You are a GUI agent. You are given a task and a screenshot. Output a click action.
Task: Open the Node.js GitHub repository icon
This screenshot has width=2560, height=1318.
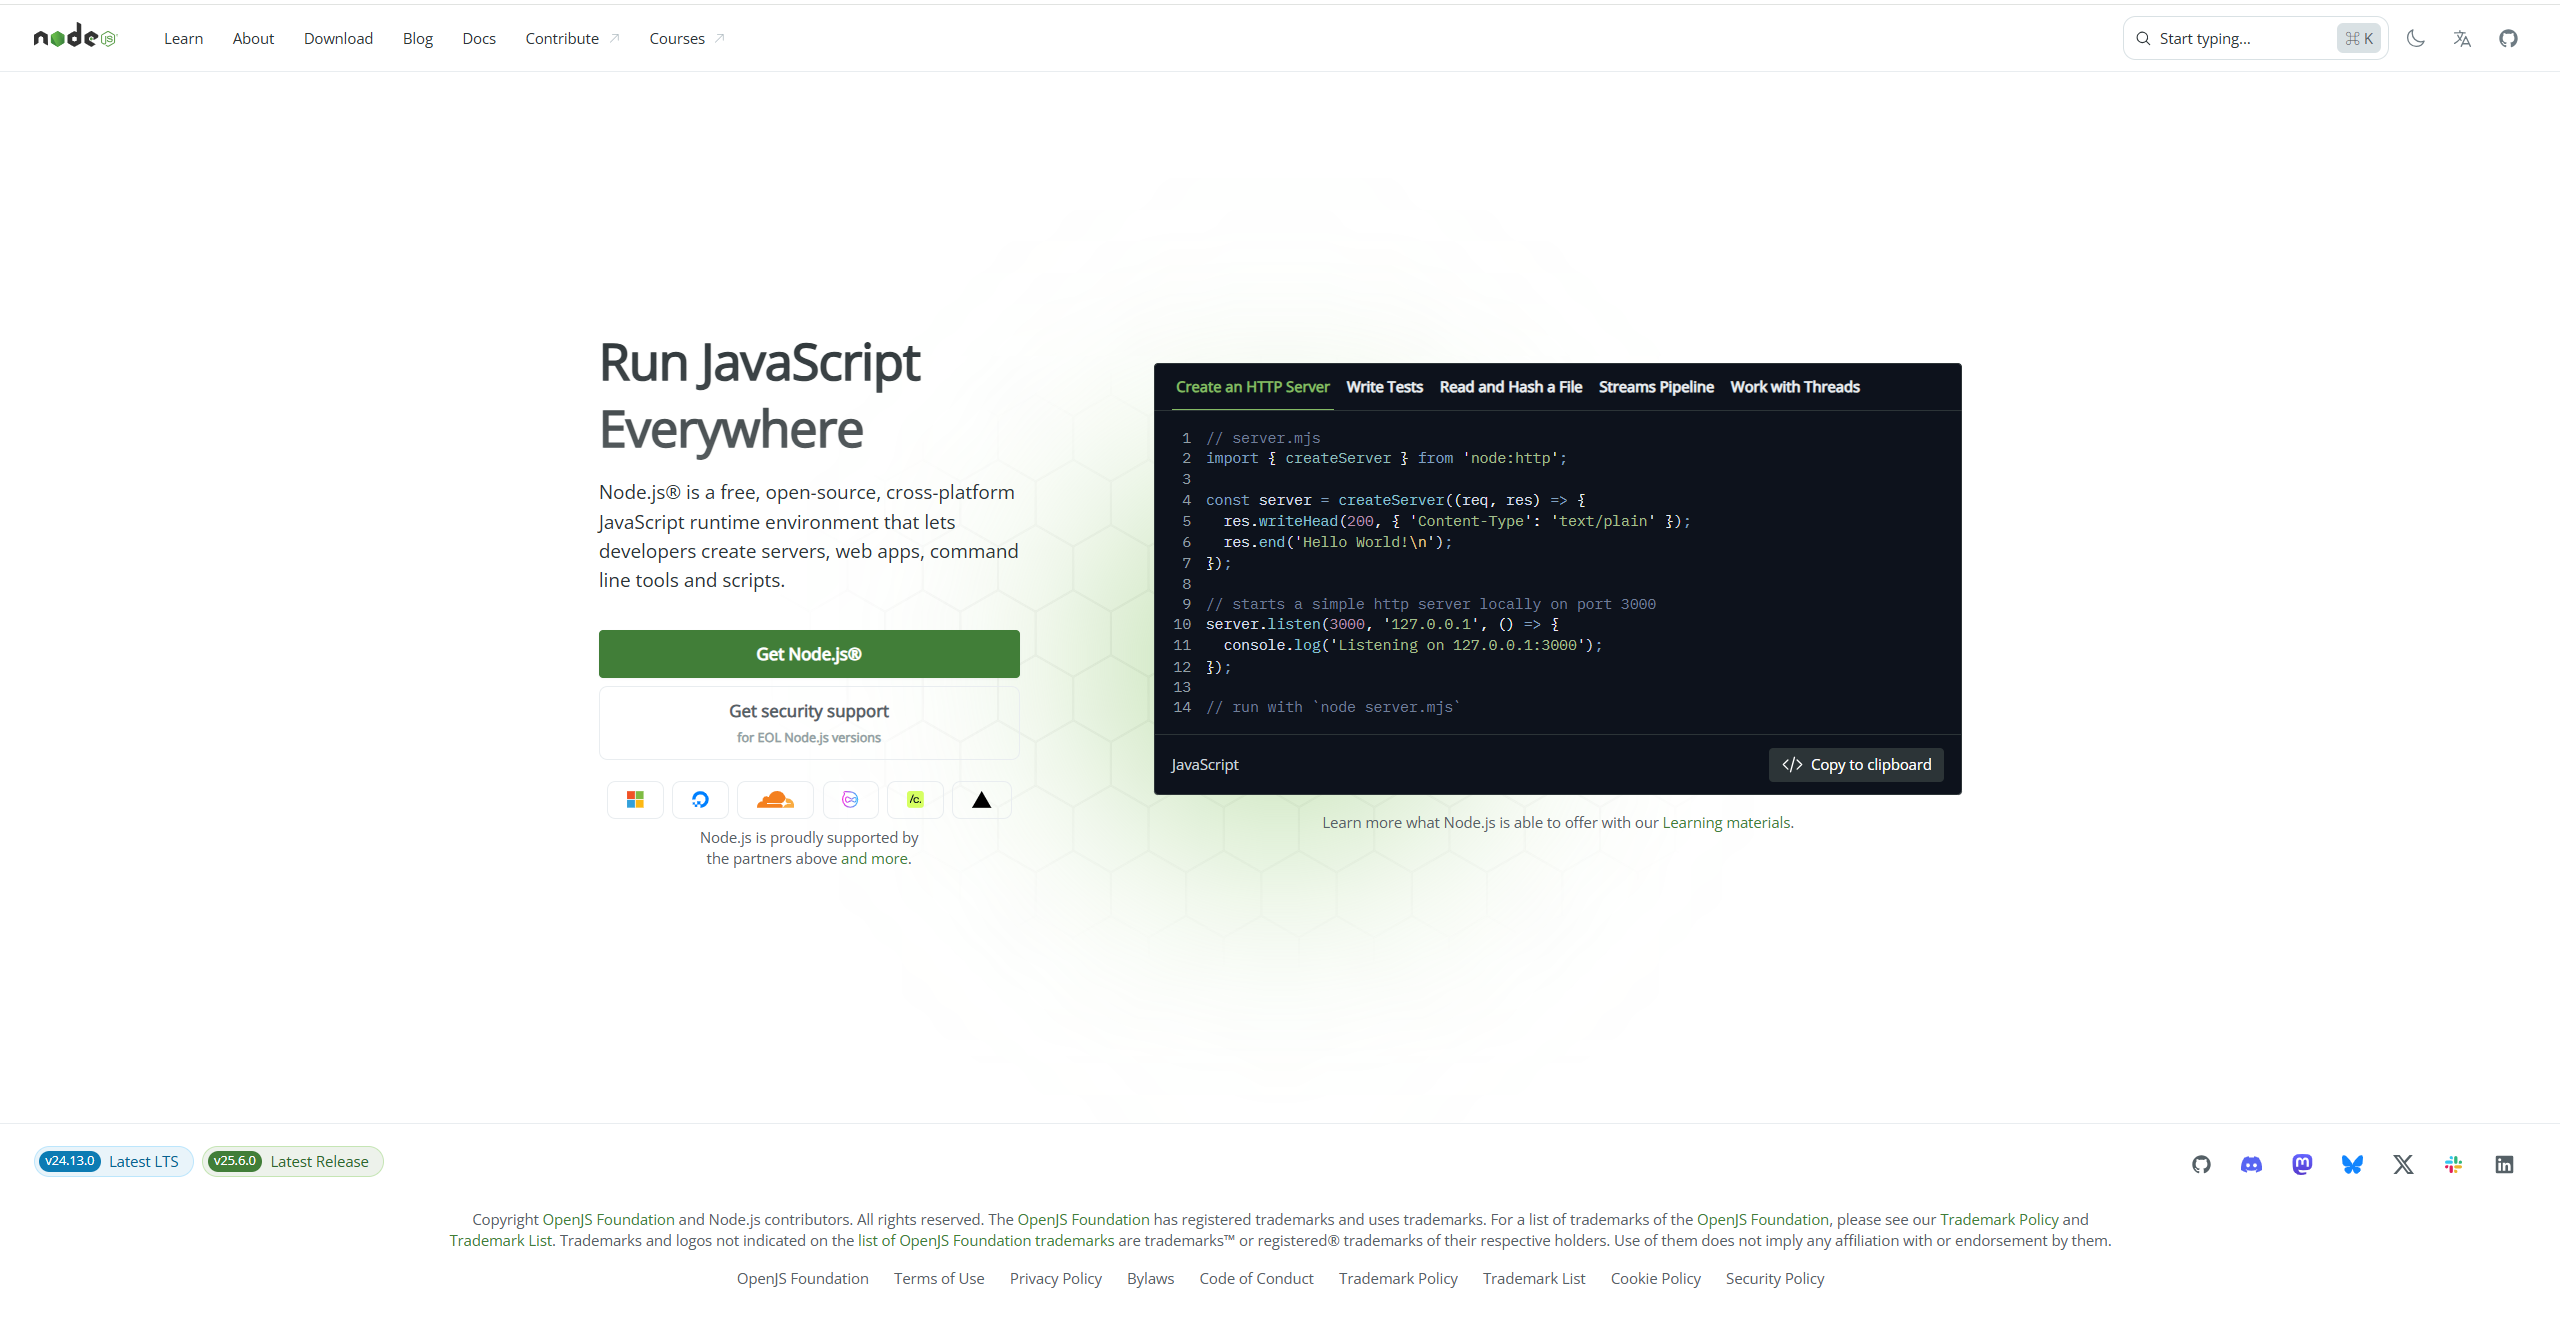[x=2203, y=1164]
